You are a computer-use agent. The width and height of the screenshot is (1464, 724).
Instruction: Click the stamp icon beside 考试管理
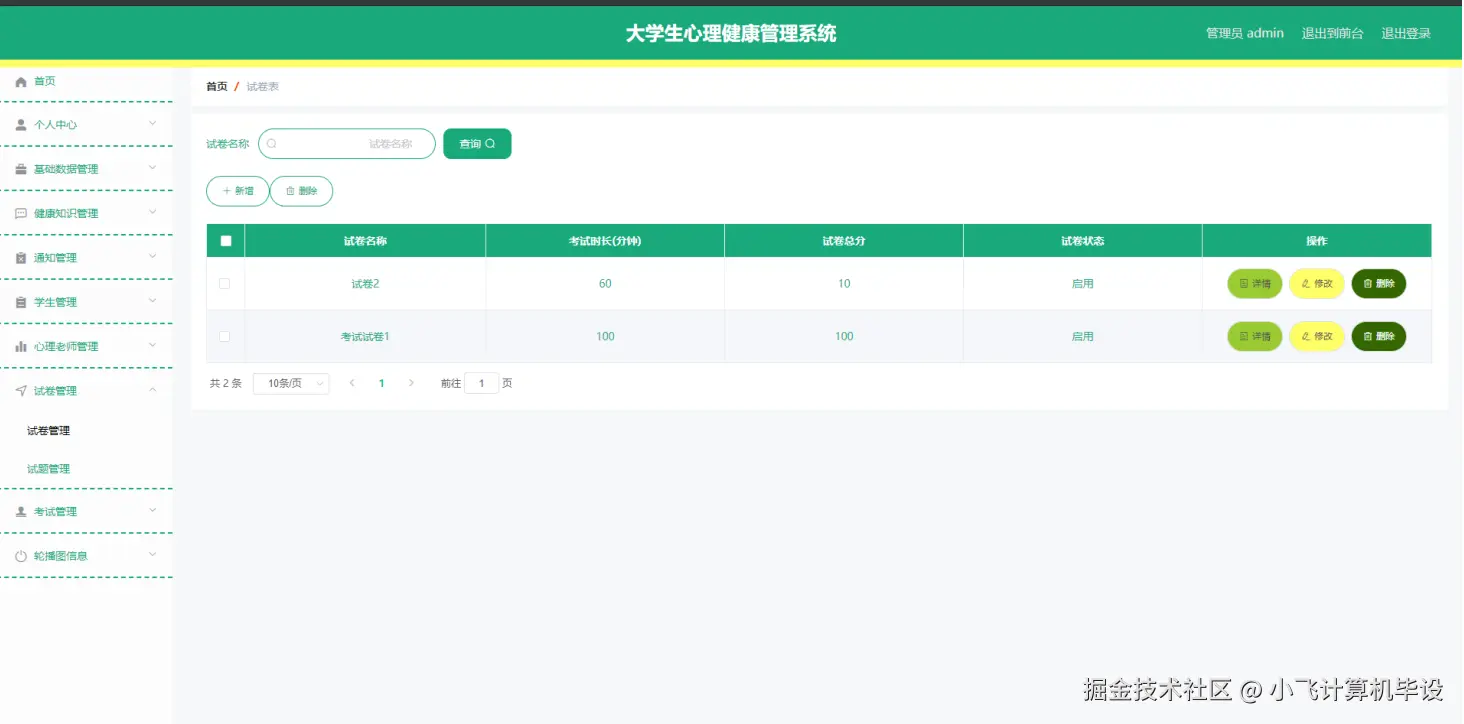(21, 512)
